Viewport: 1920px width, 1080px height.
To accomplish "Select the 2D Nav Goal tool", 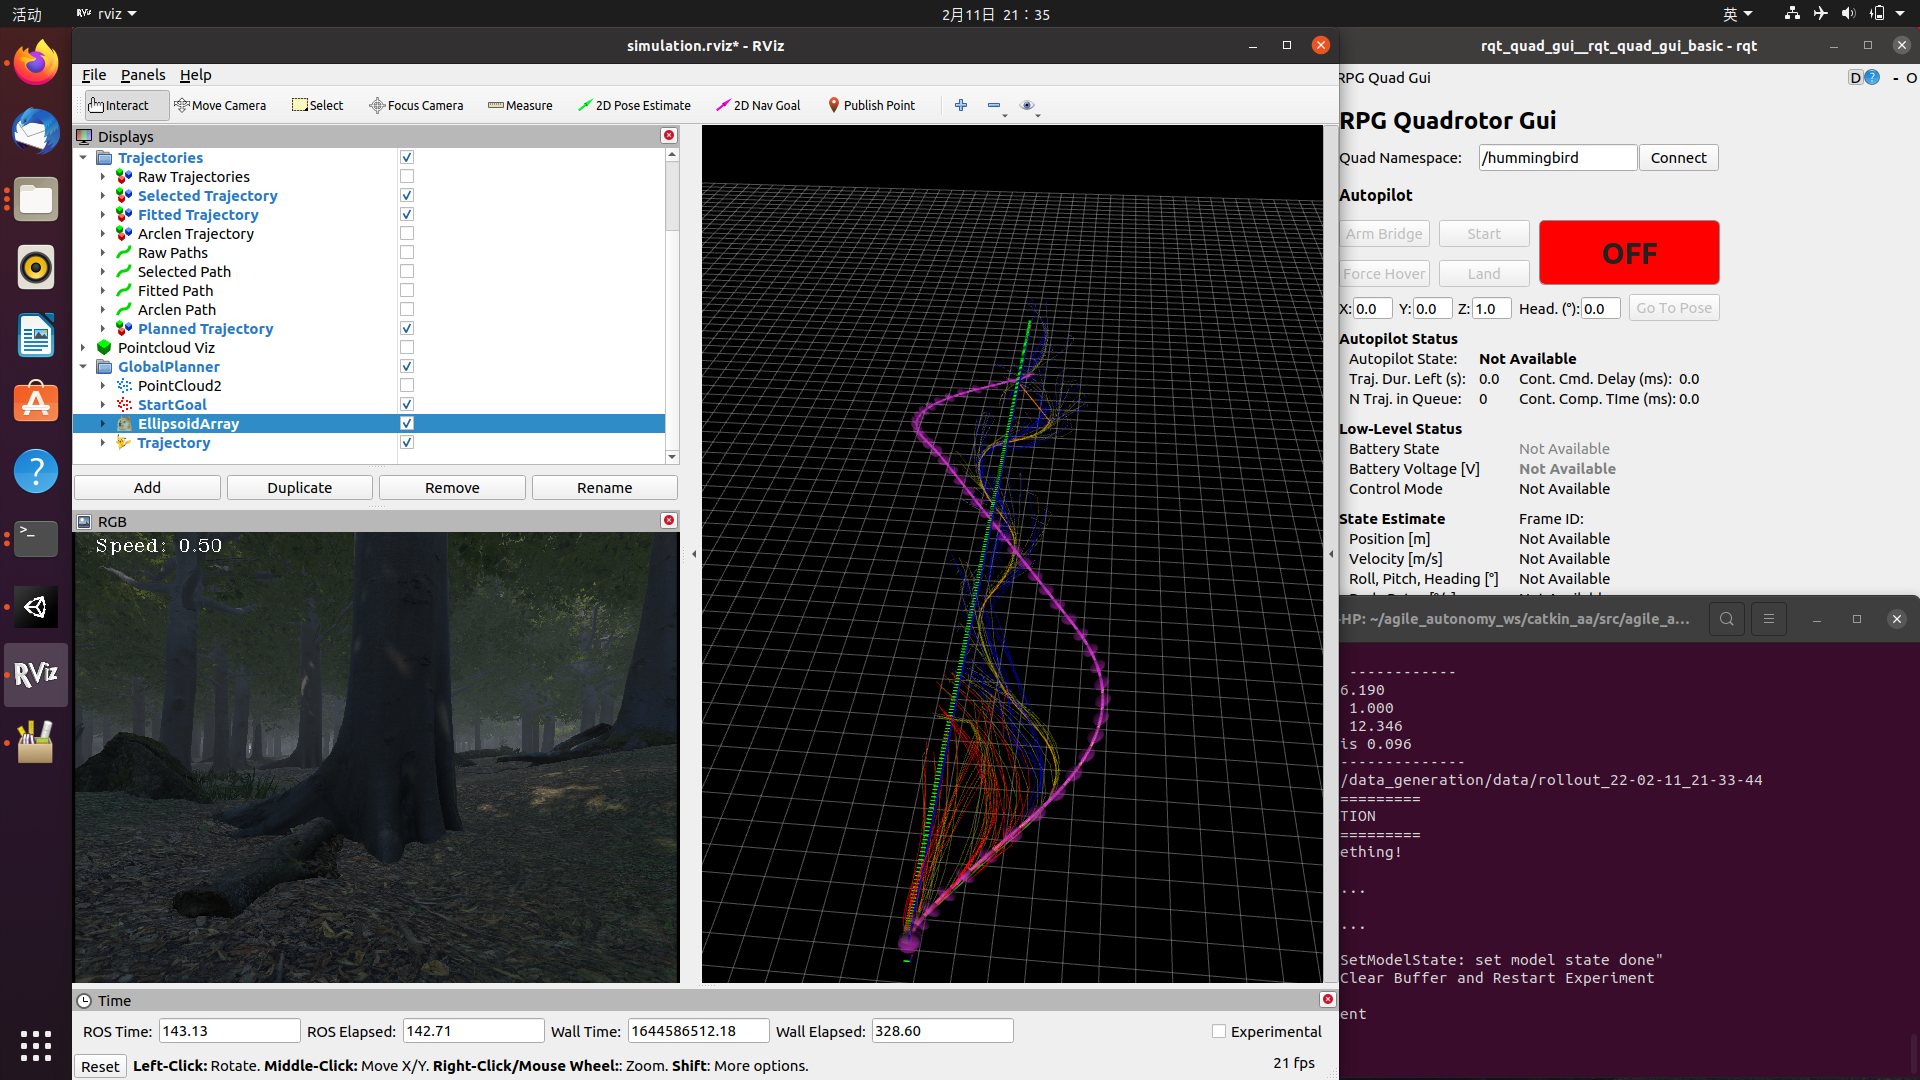I will pos(758,105).
